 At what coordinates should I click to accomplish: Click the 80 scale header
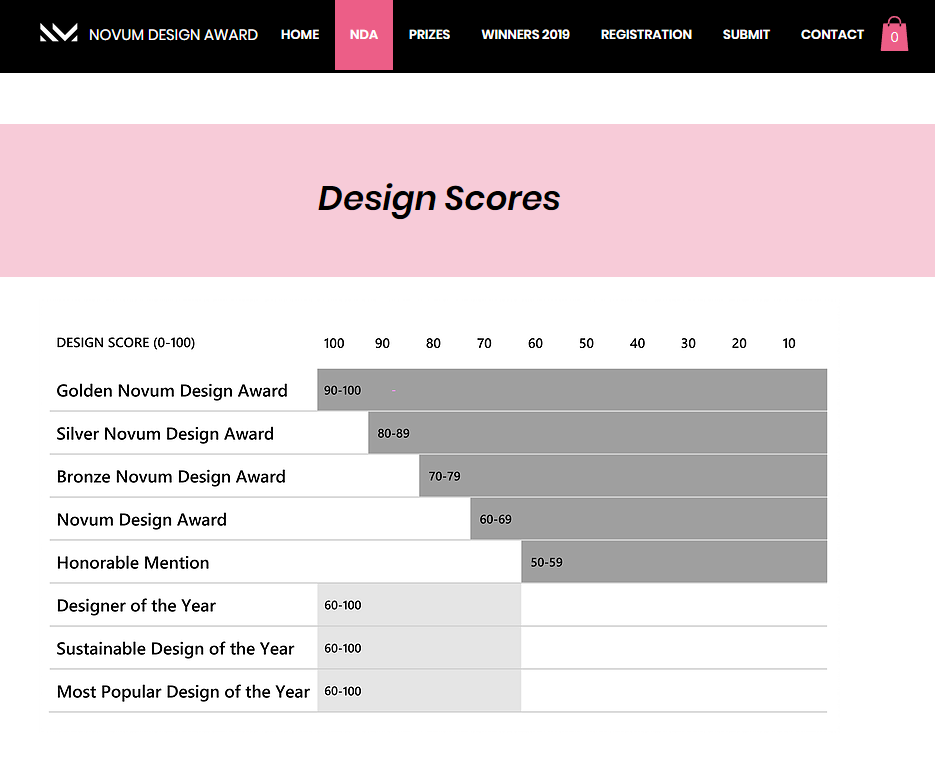[434, 343]
